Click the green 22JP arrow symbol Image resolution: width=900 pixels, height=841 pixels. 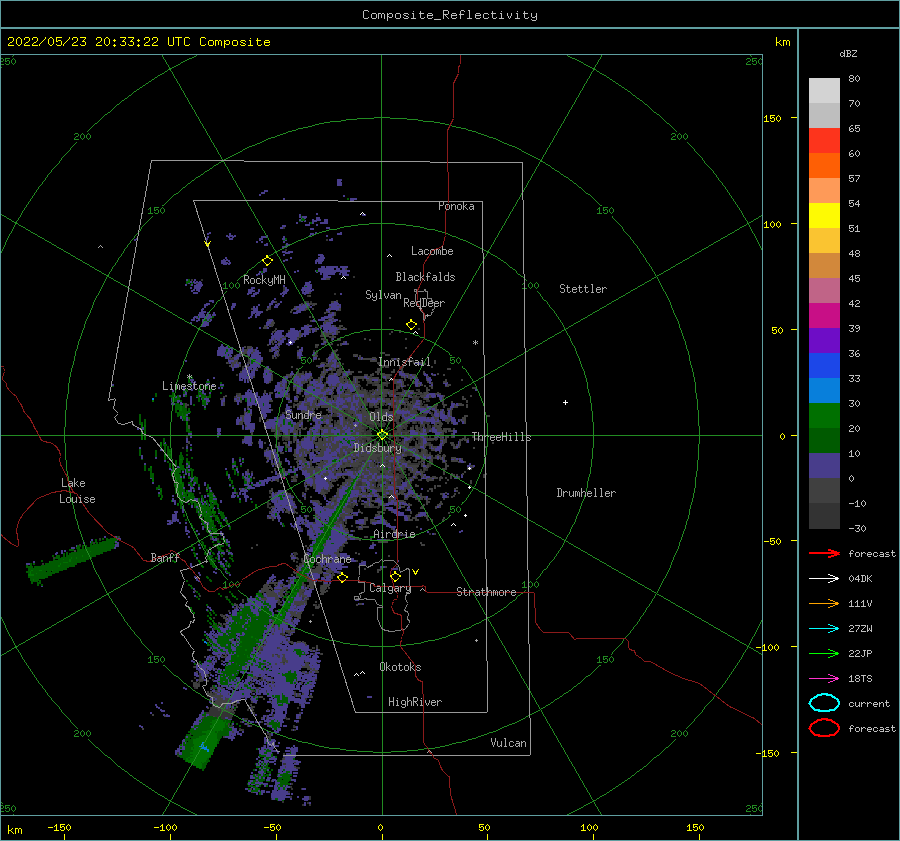pos(824,653)
